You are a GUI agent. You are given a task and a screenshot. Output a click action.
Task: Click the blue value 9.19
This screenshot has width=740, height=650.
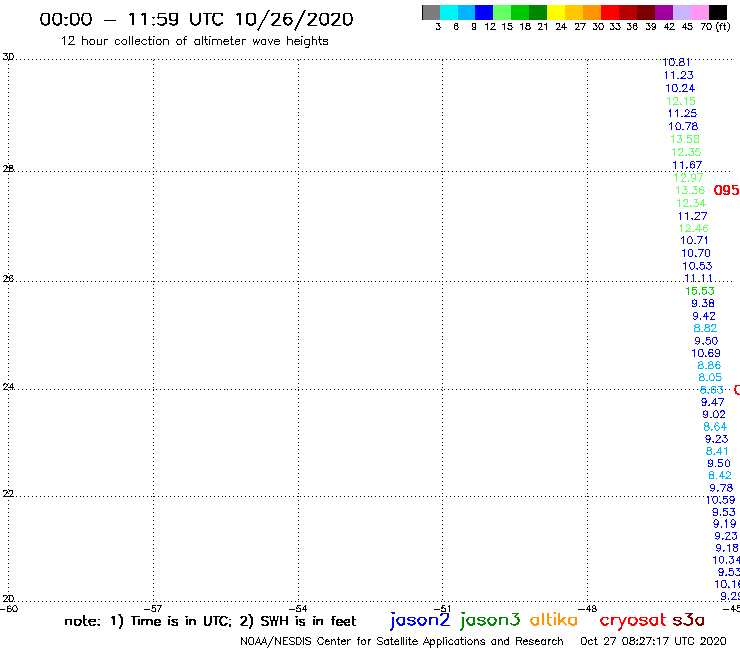pos(724,524)
